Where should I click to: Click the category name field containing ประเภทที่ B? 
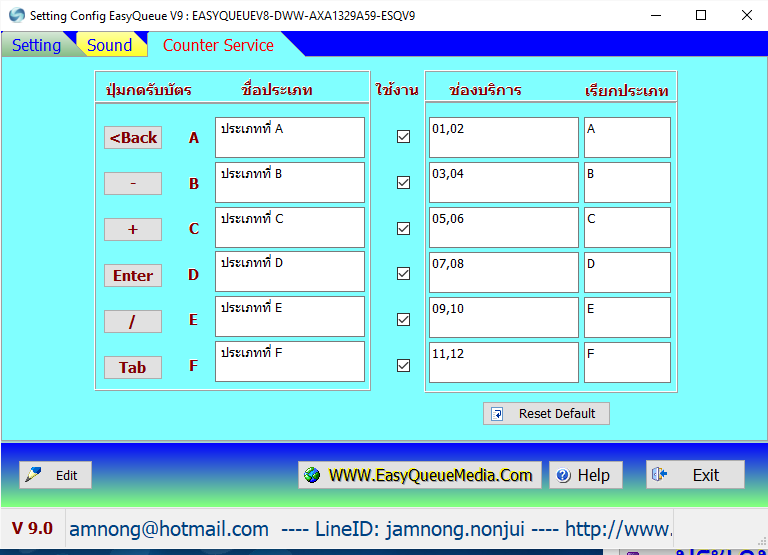[x=289, y=182]
